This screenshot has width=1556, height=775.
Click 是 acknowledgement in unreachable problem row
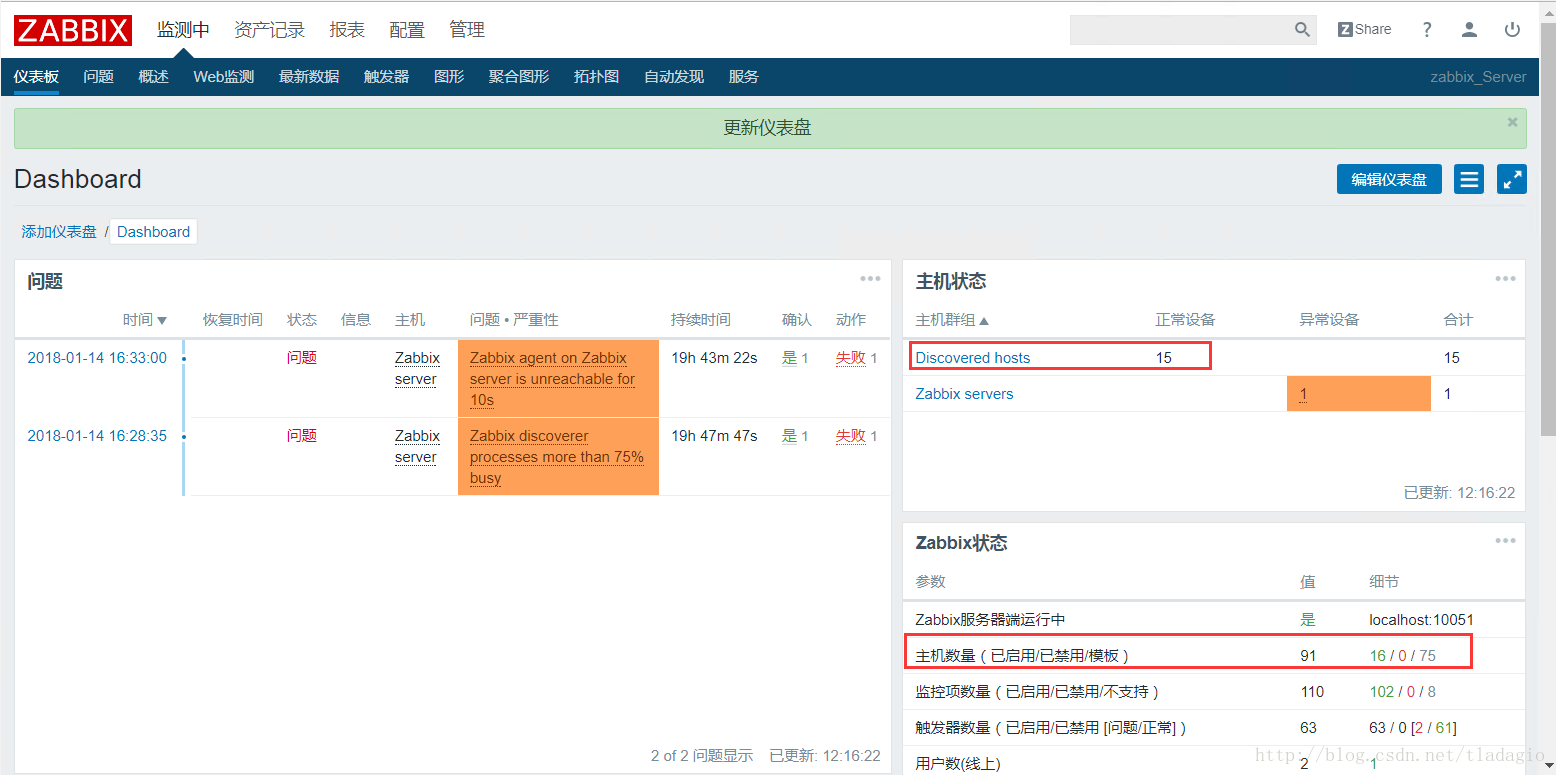click(x=789, y=358)
